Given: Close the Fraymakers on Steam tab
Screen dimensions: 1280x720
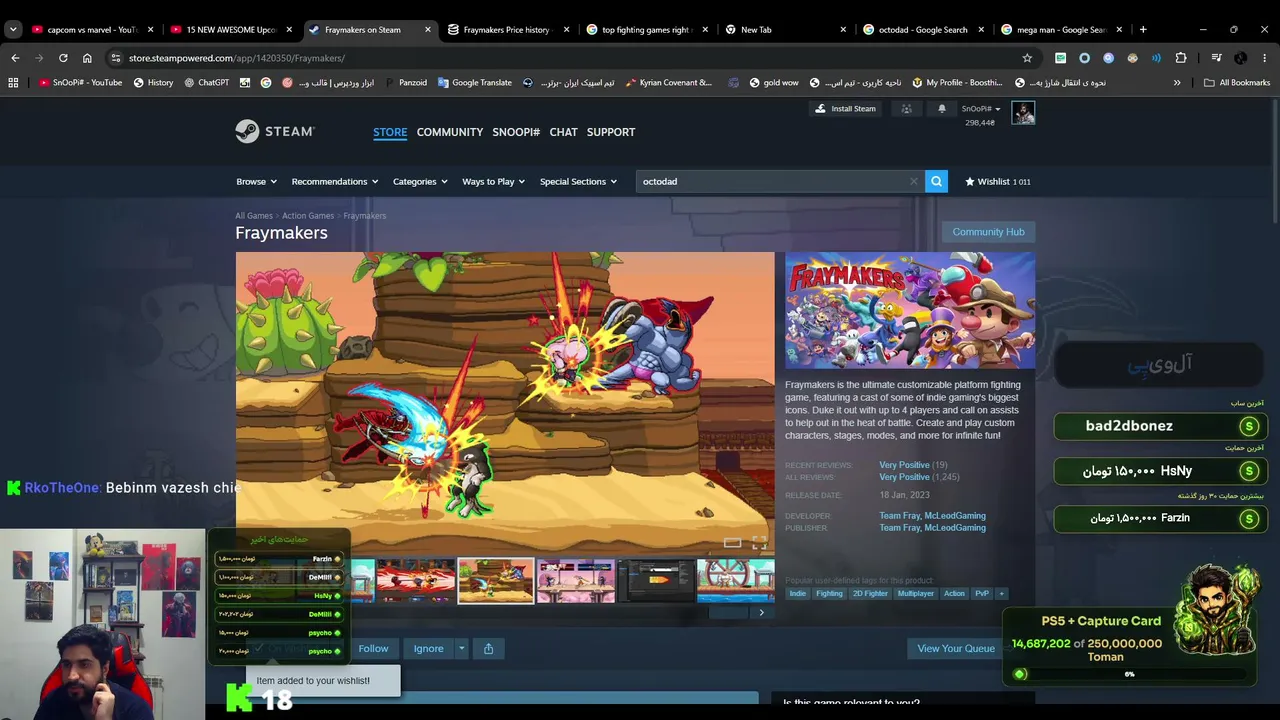Looking at the screenshot, I should (428, 30).
